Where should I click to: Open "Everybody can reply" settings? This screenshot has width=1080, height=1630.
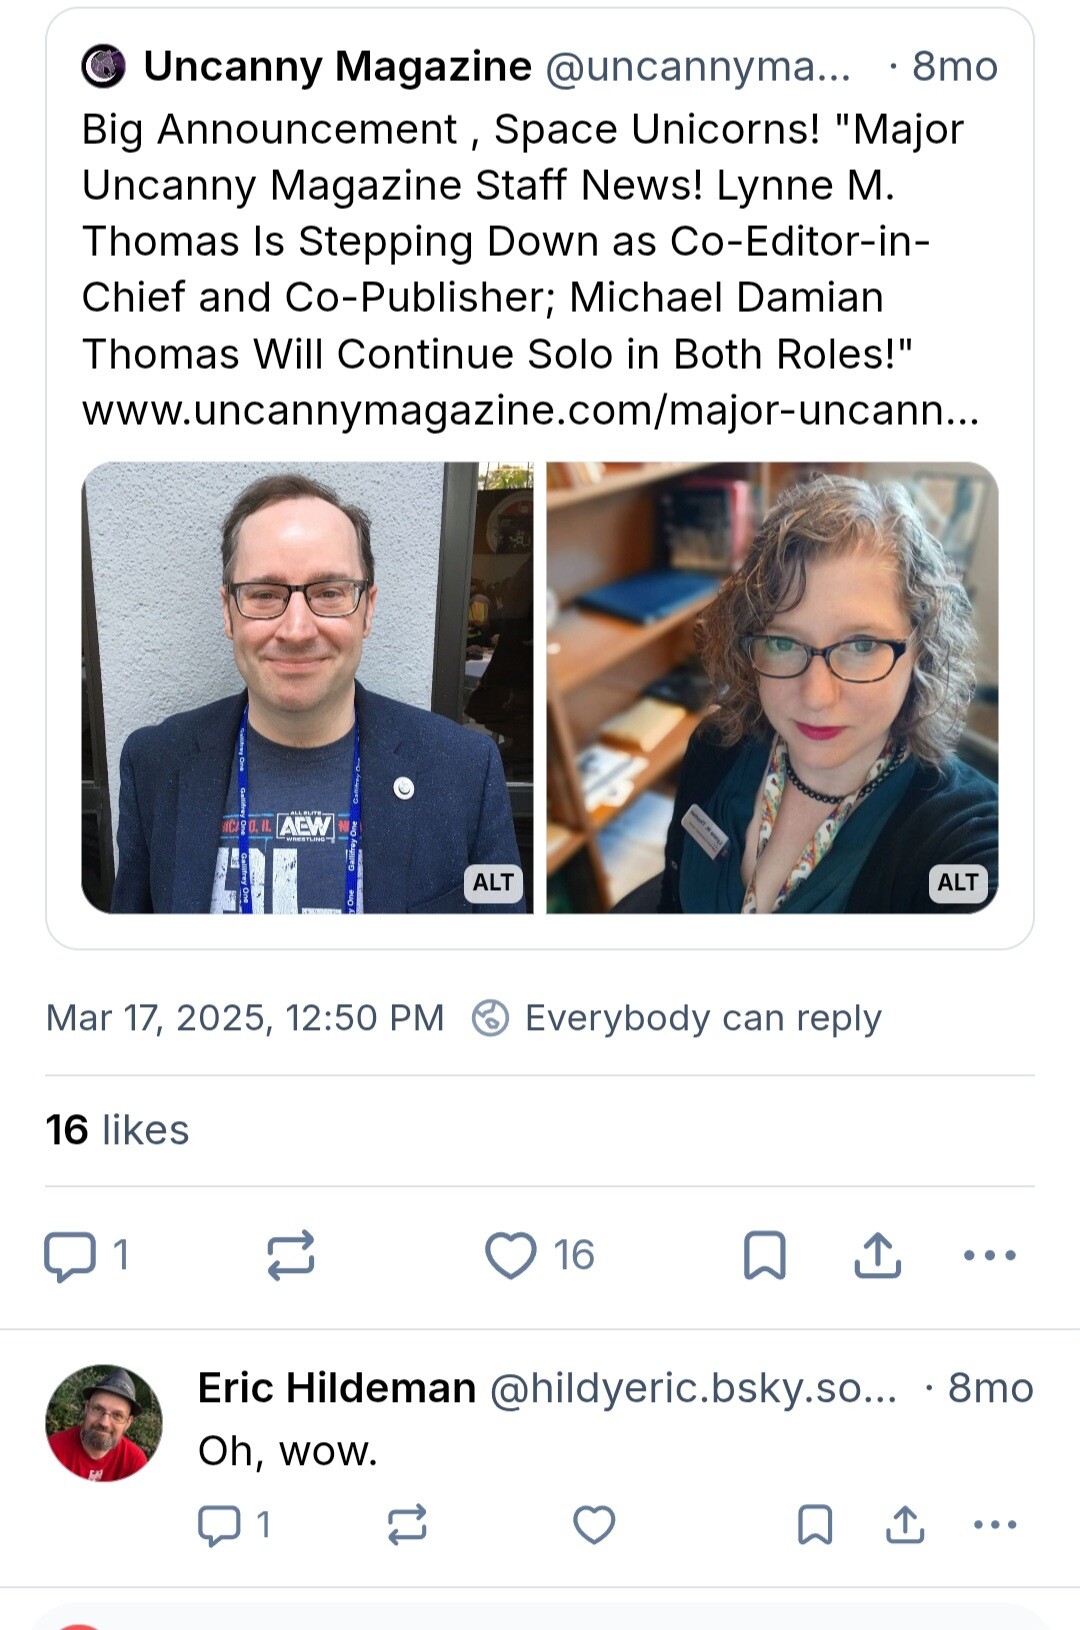[x=678, y=1018]
